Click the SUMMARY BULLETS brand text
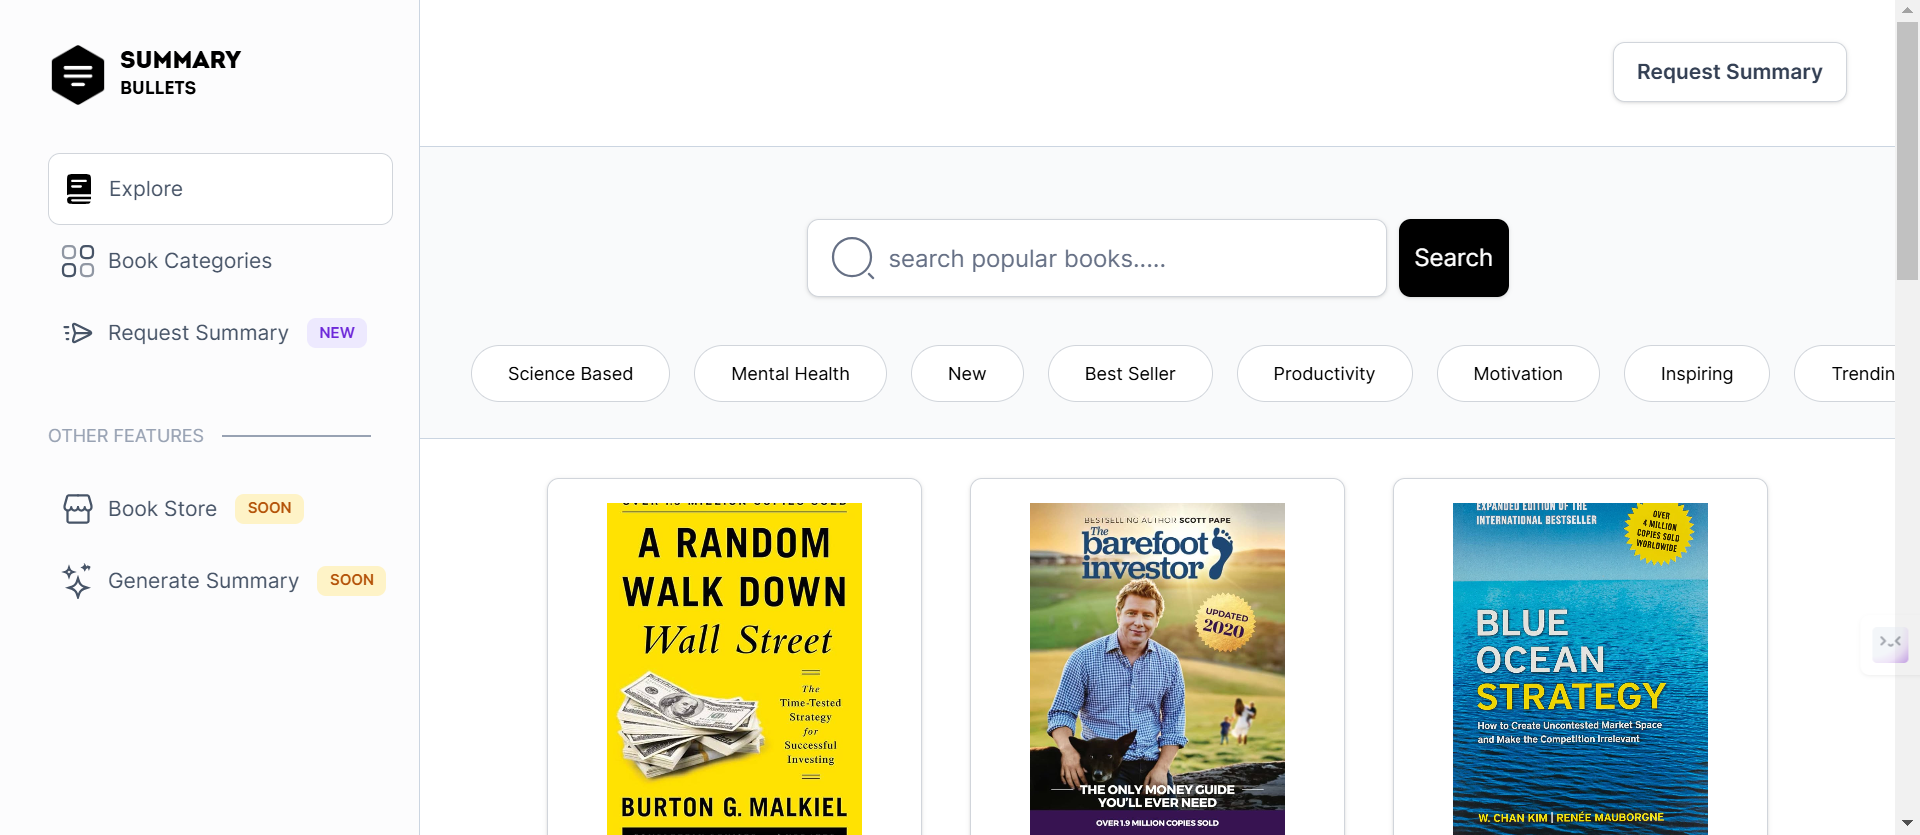The width and height of the screenshot is (1920, 835). 181,73
